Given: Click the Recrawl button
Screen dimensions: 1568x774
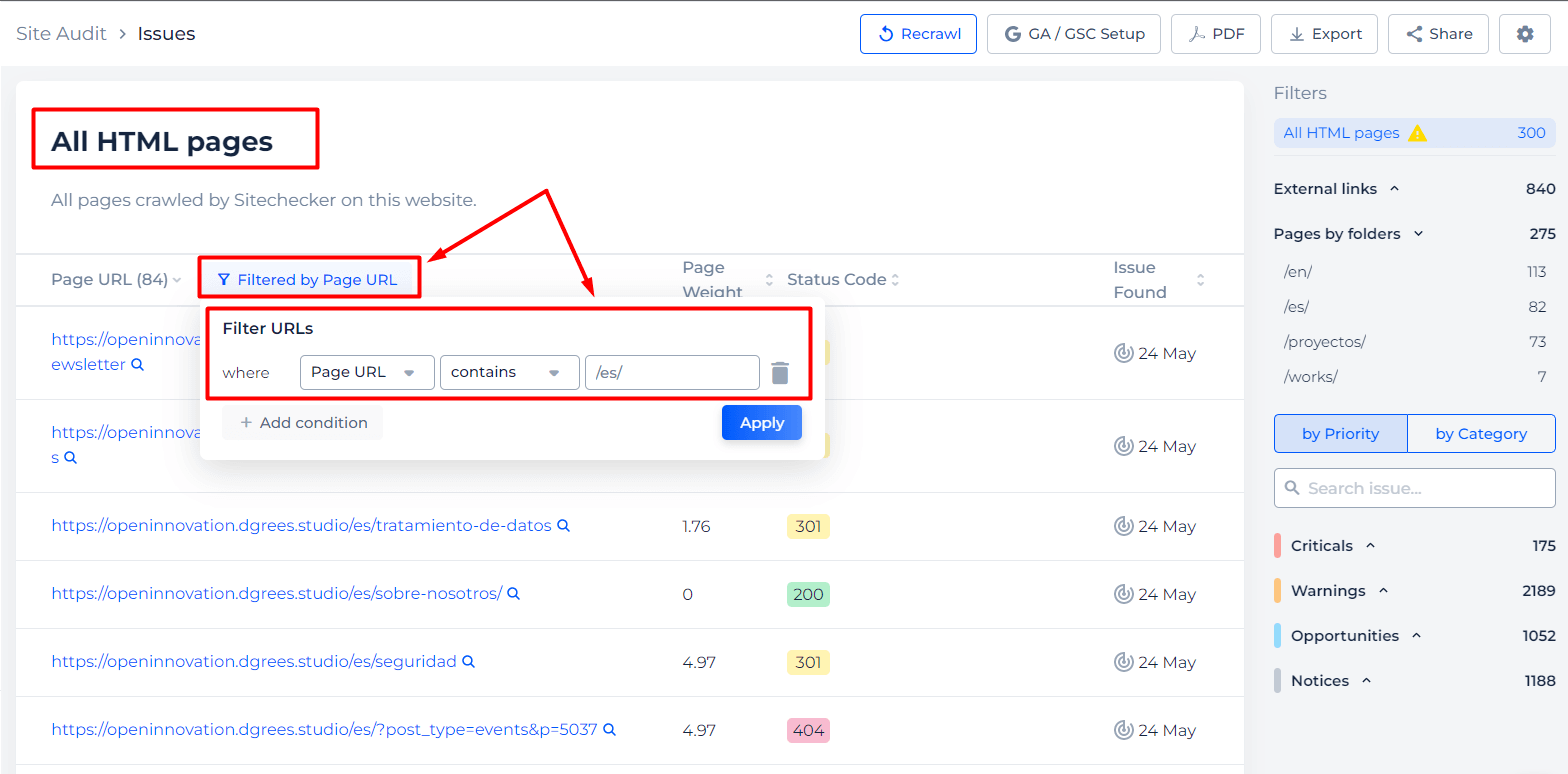Looking at the screenshot, I should click(x=918, y=34).
